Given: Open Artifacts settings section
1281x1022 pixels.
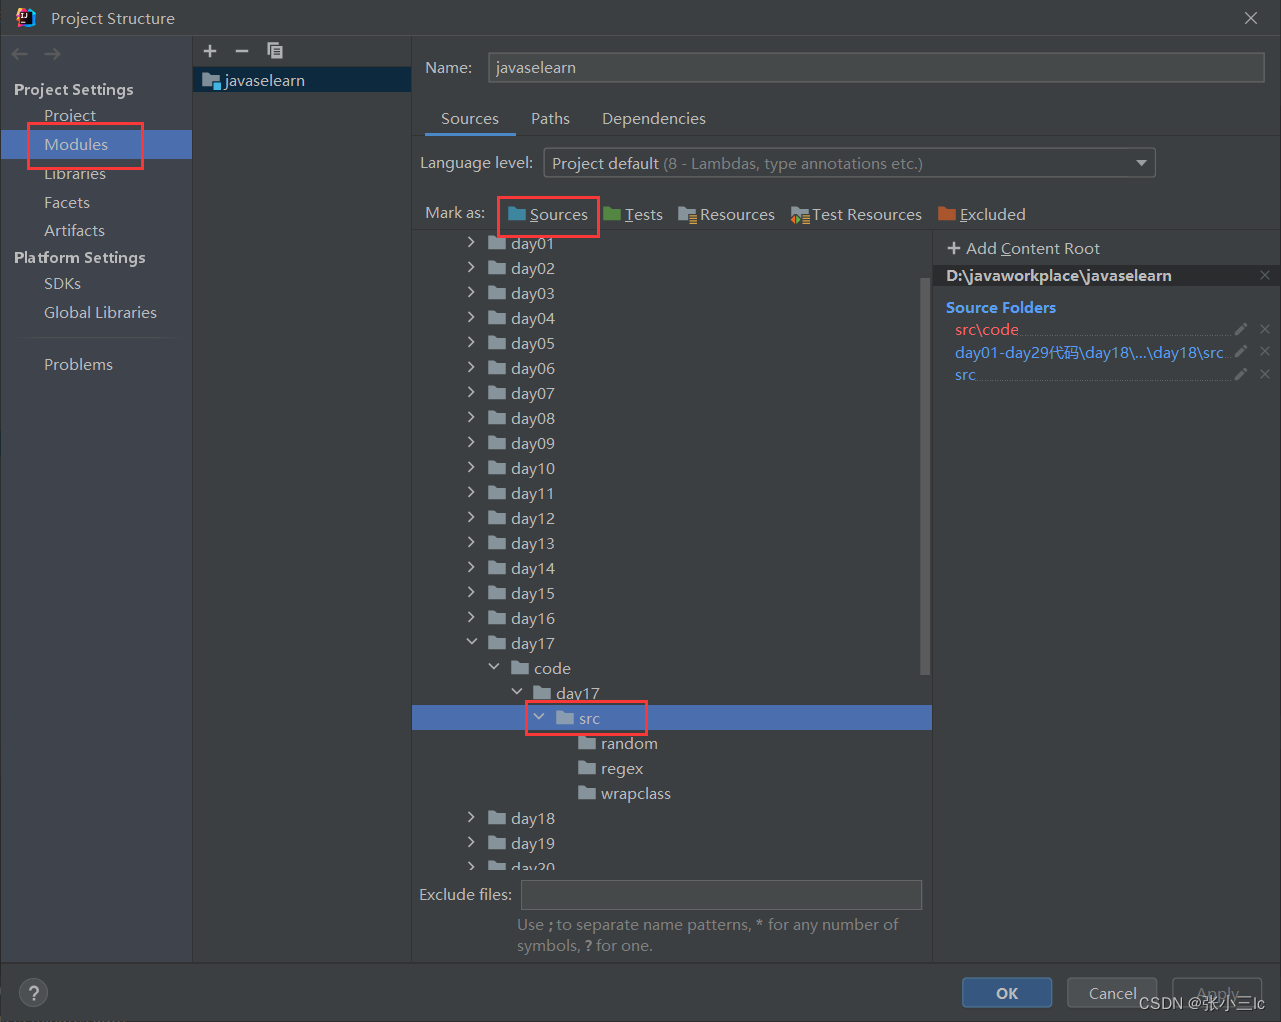Looking at the screenshot, I should pos(74,230).
